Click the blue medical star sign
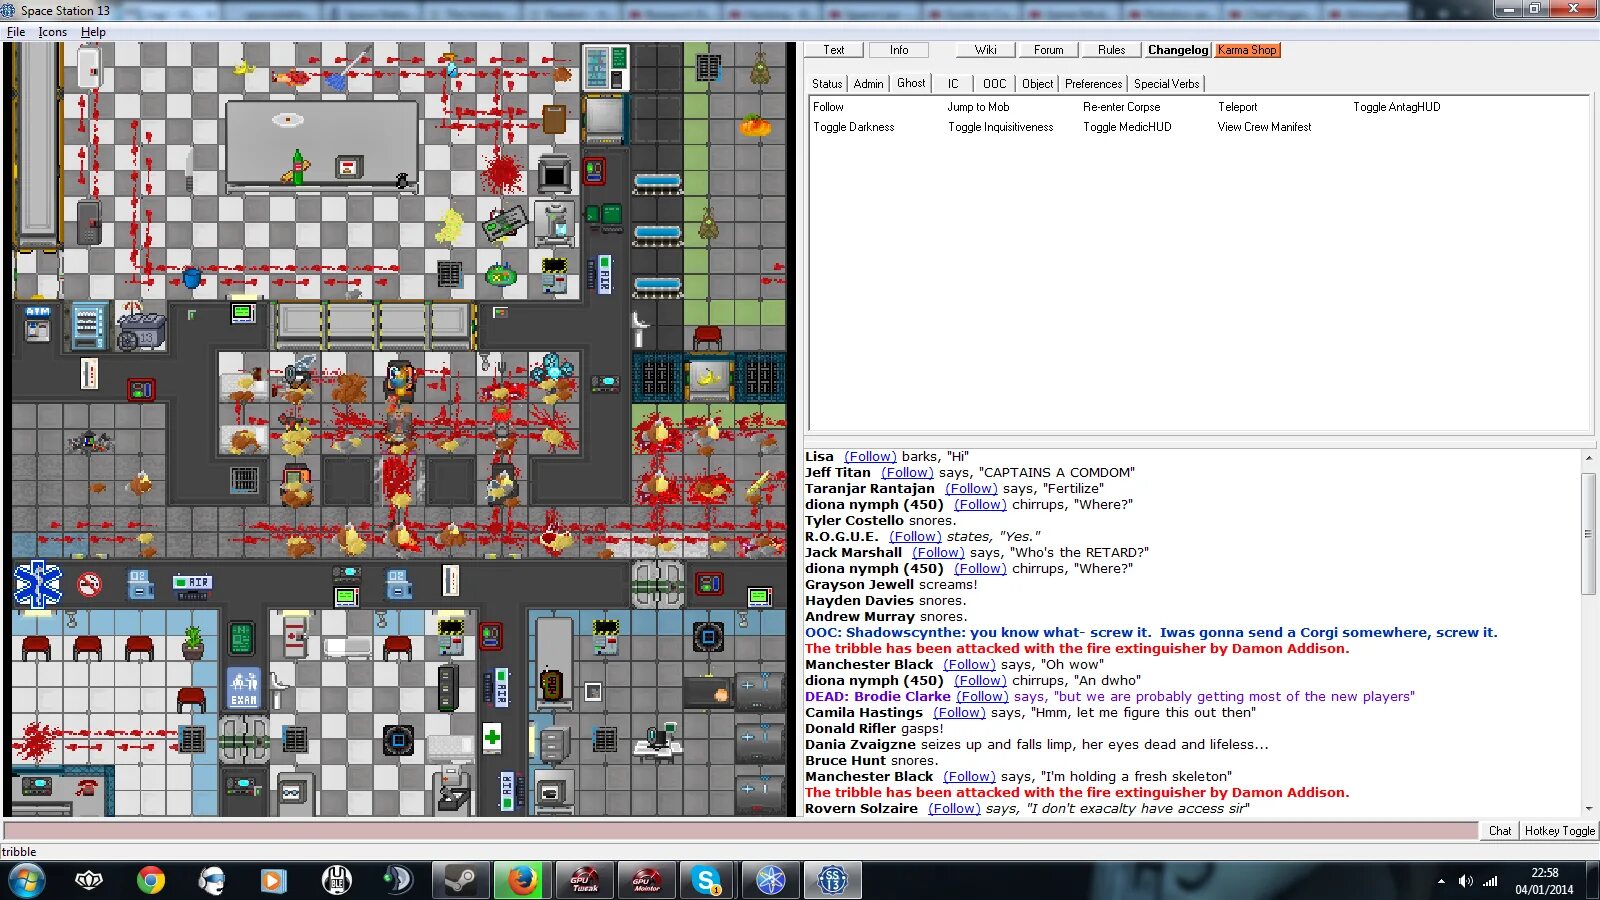The image size is (1600, 900). point(38,585)
